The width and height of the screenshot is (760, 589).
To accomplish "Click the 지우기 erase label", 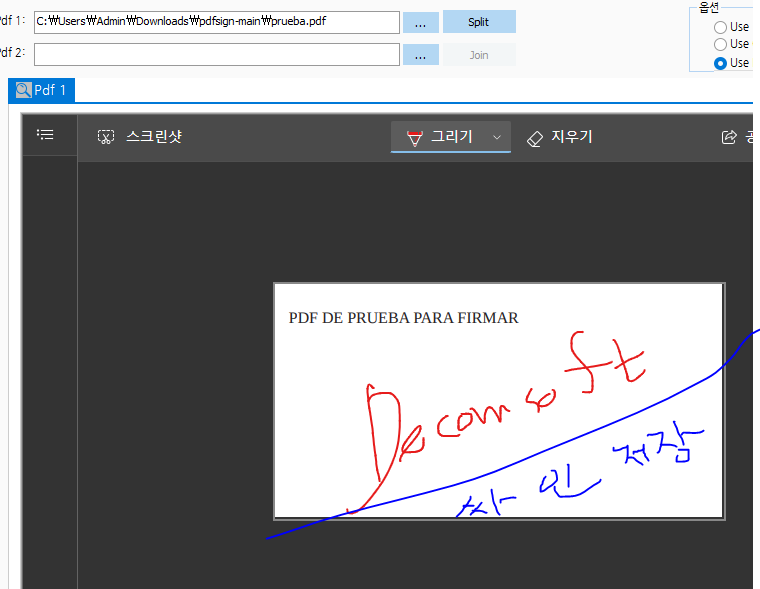I will click(571, 137).
